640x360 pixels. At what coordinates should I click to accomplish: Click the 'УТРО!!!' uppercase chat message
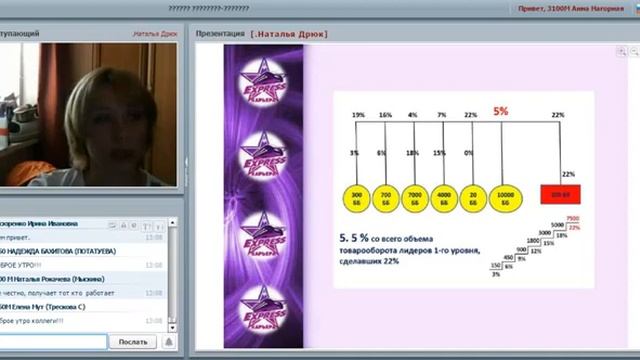pos(20,265)
